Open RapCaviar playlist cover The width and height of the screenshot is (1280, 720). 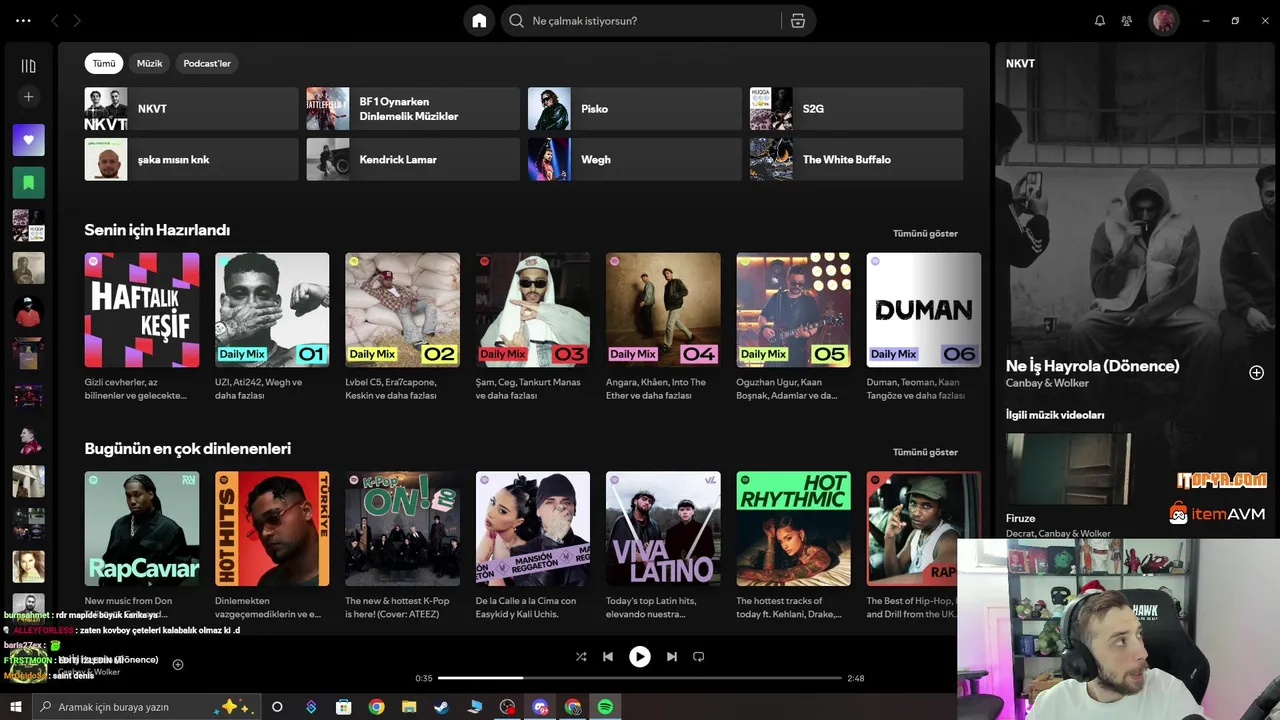[x=142, y=529]
